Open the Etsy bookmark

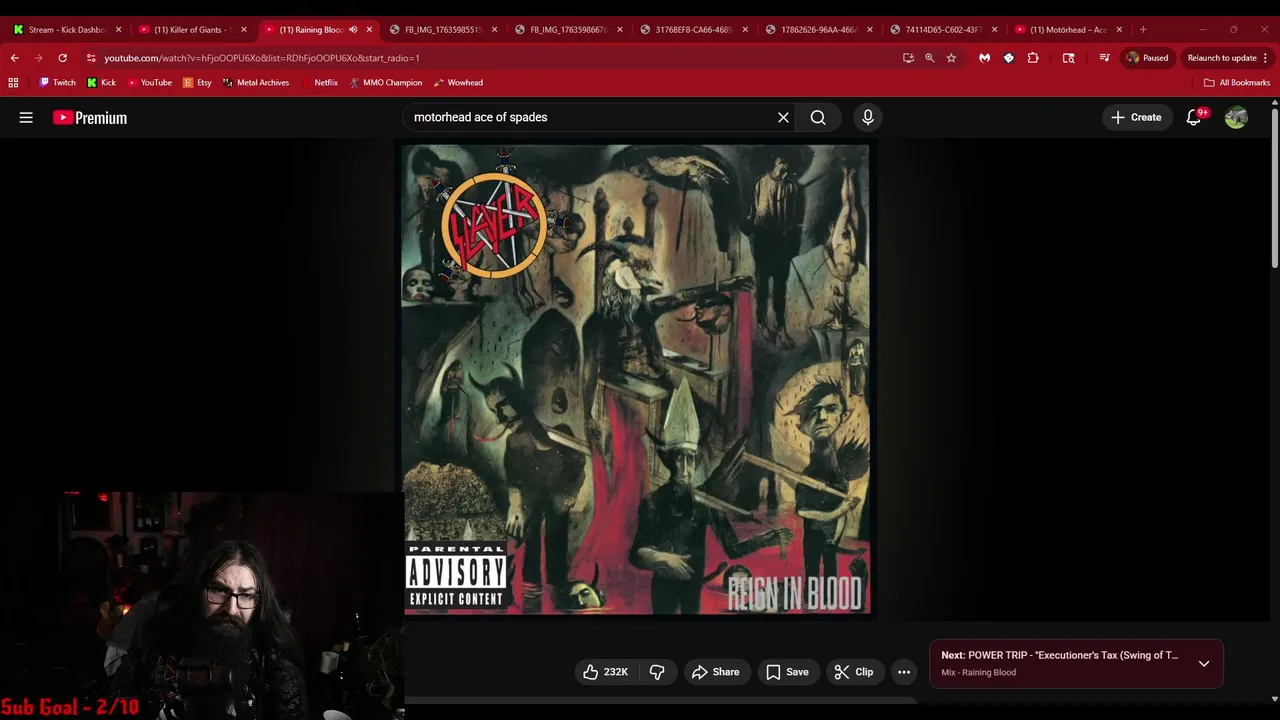click(x=197, y=83)
